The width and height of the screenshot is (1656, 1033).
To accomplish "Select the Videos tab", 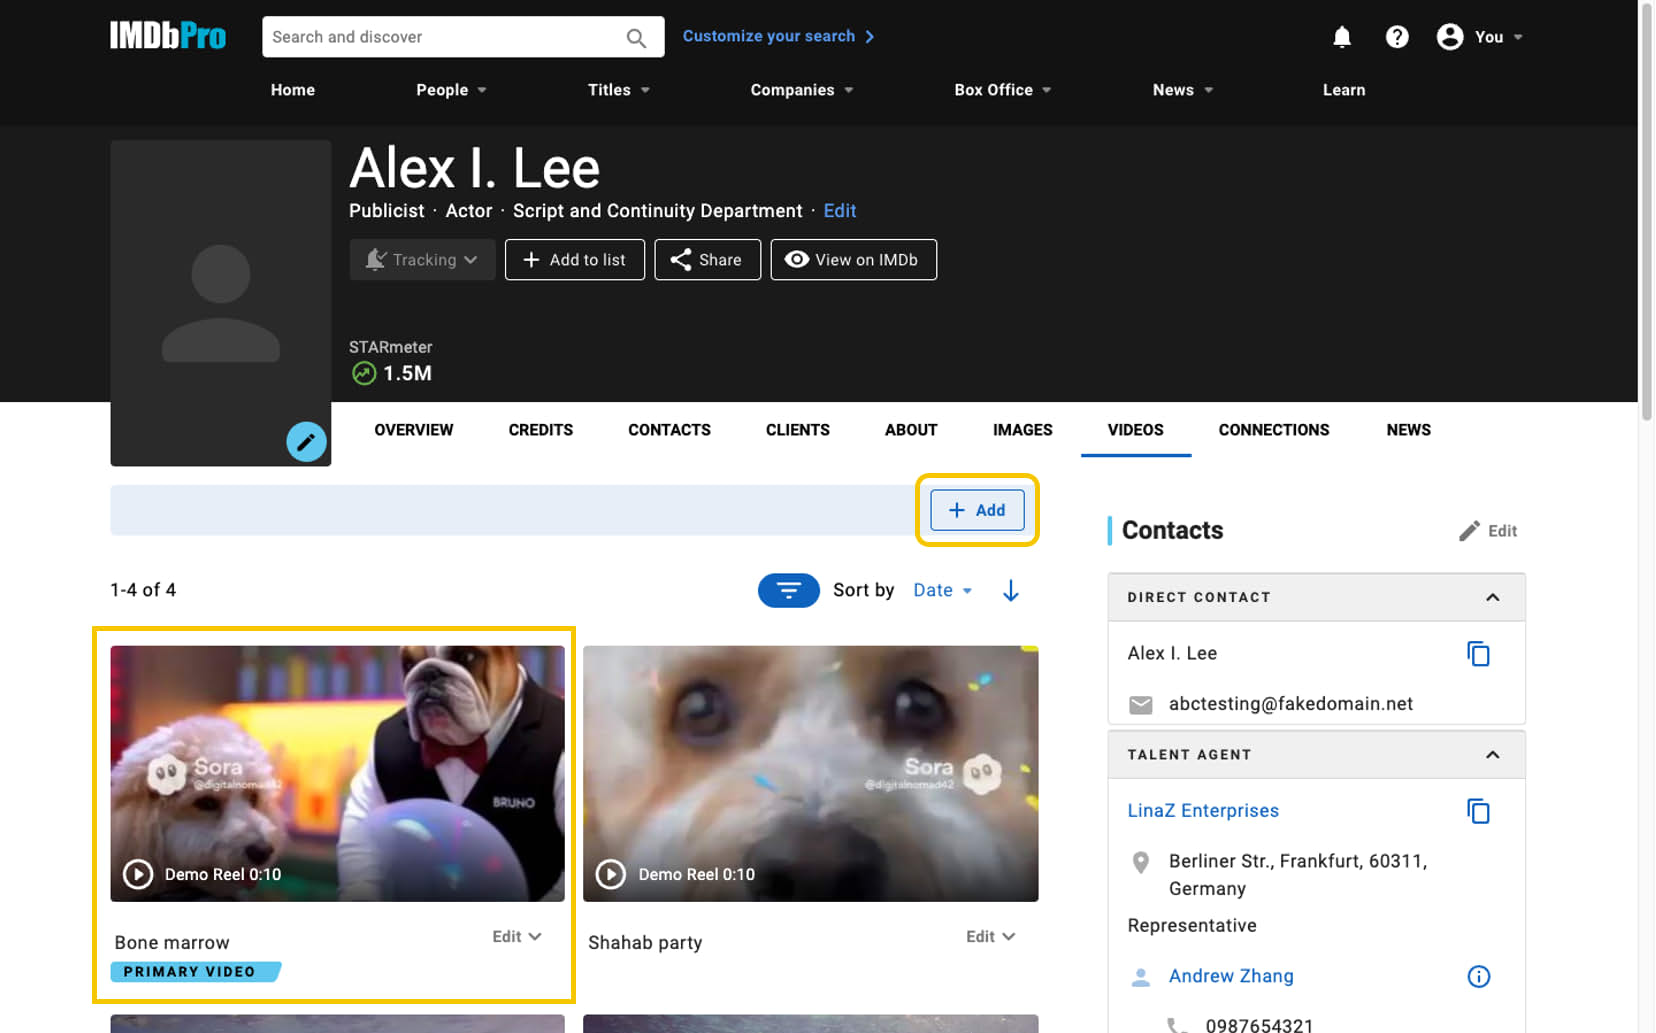I will [1136, 430].
